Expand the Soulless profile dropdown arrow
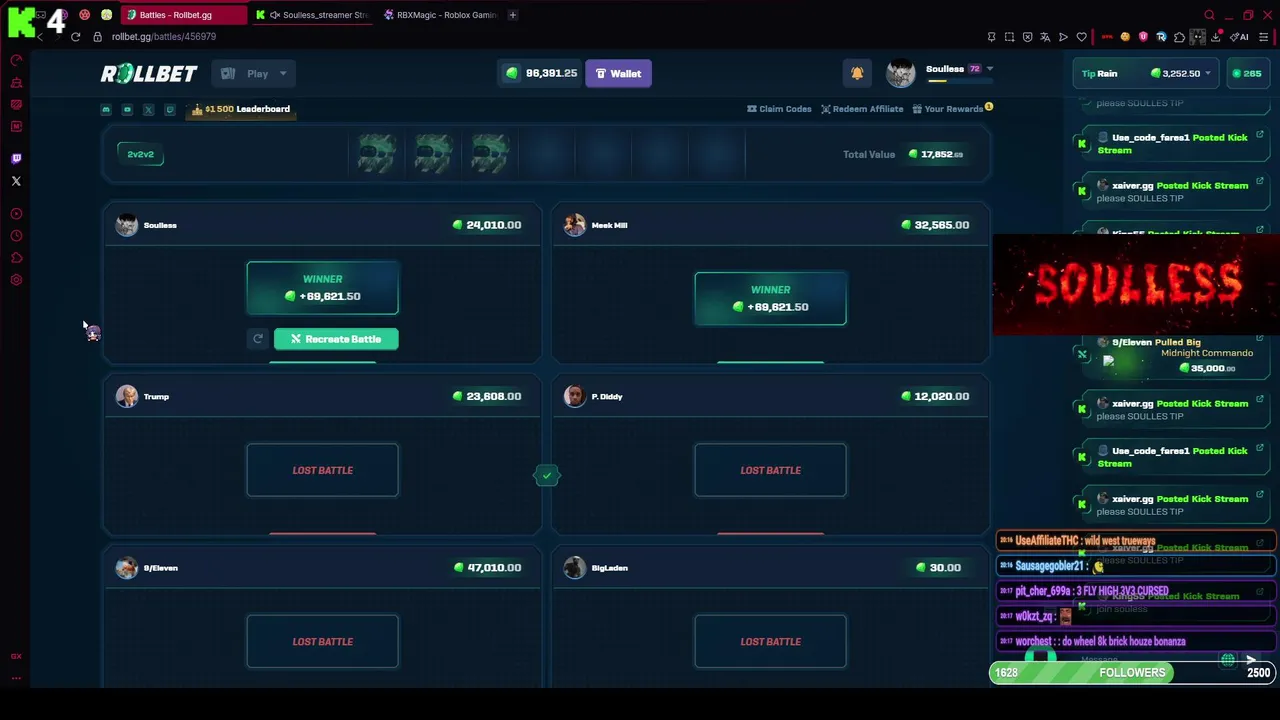 click(x=989, y=69)
